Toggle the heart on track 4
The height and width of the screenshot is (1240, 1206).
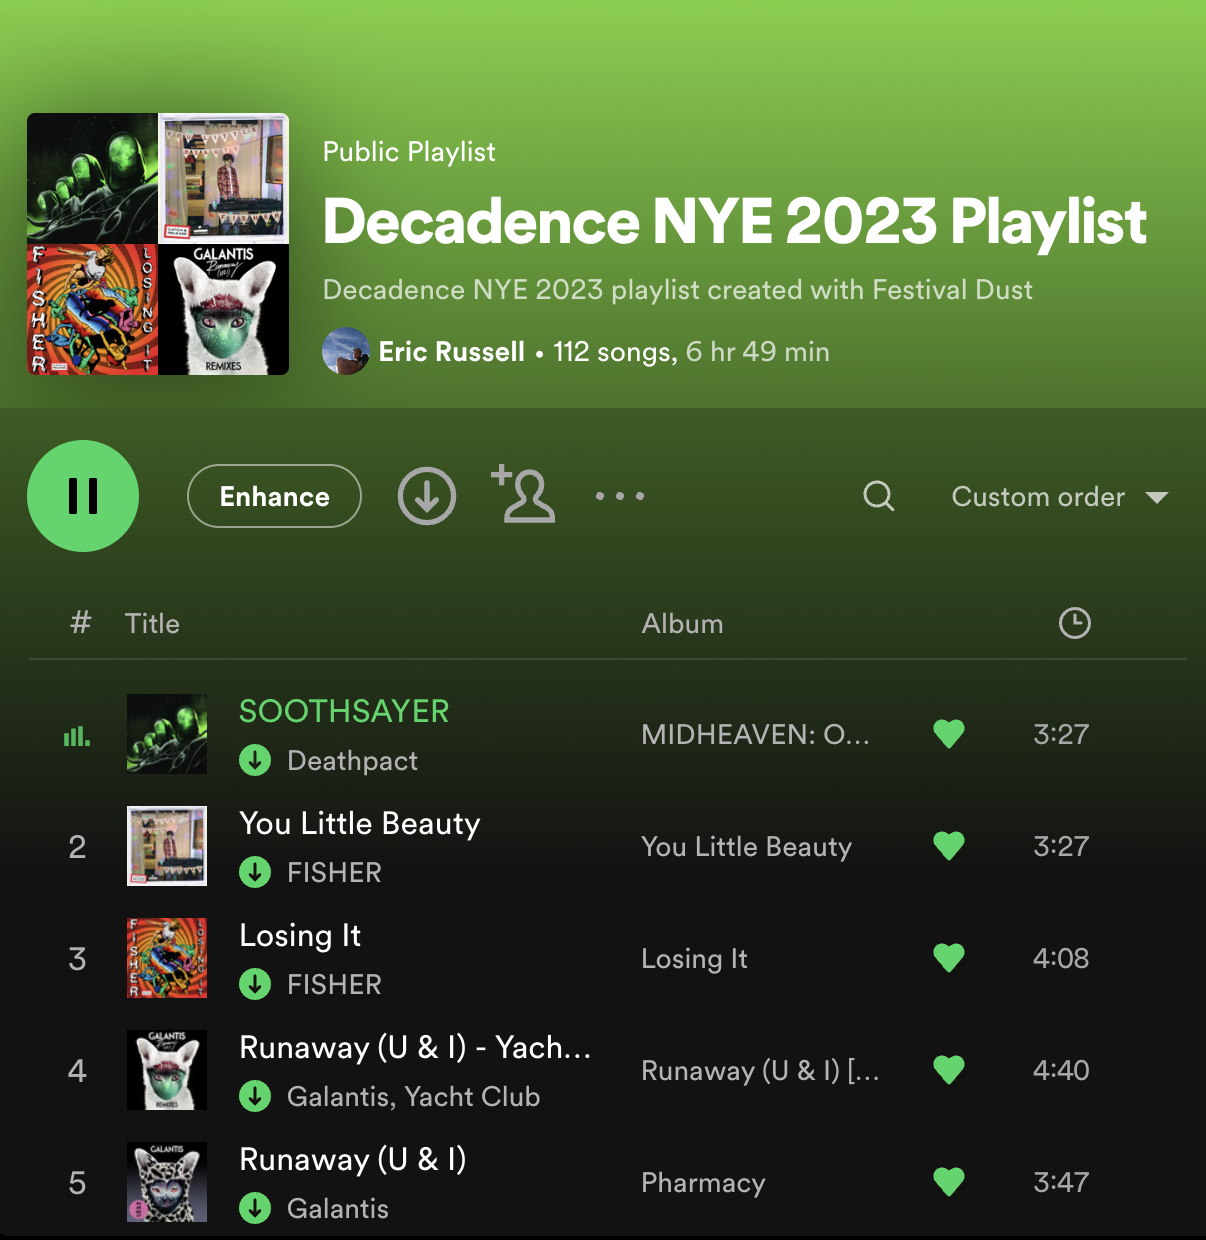pos(949,1070)
